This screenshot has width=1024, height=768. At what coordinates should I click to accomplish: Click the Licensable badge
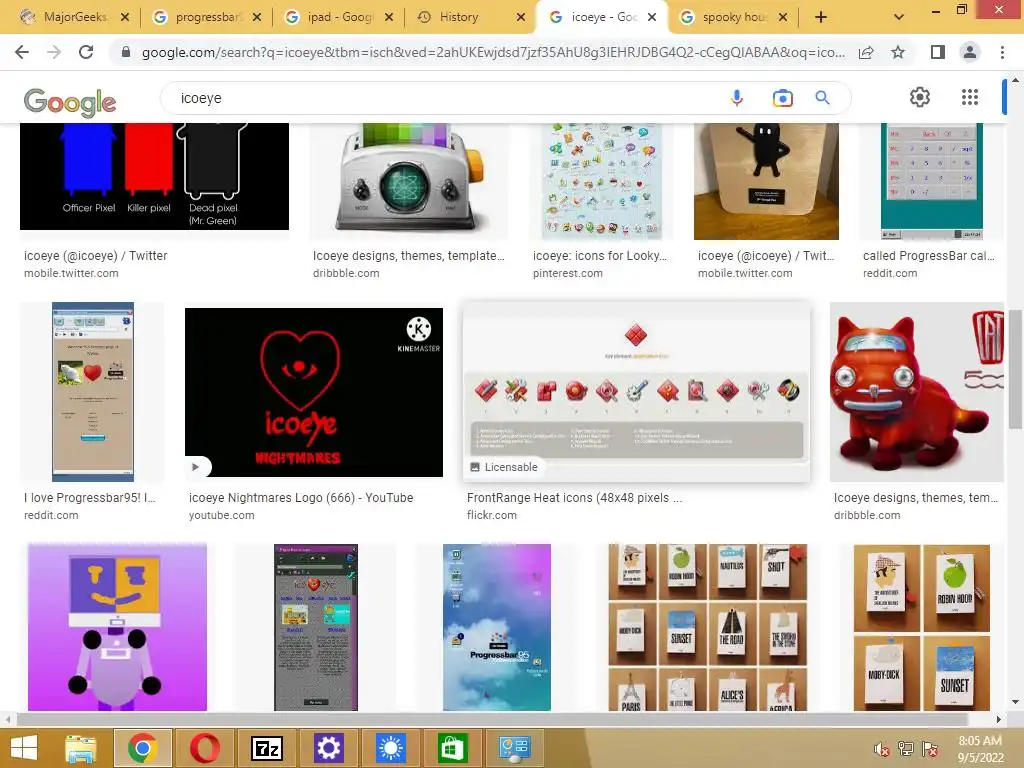coord(504,467)
